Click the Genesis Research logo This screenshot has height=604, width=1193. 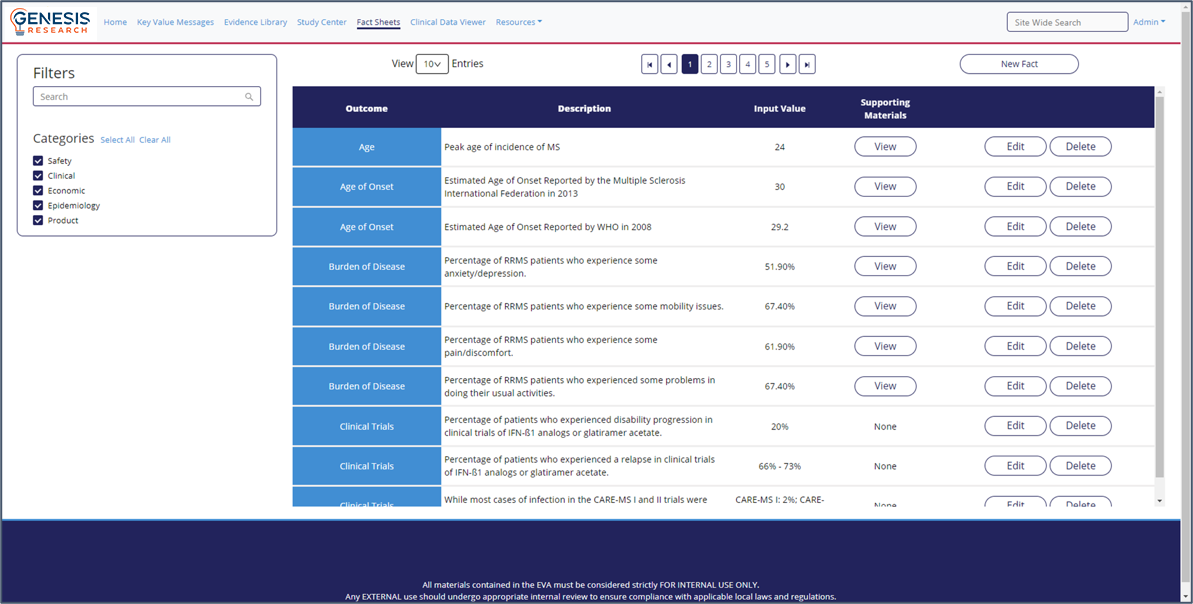coord(50,22)
